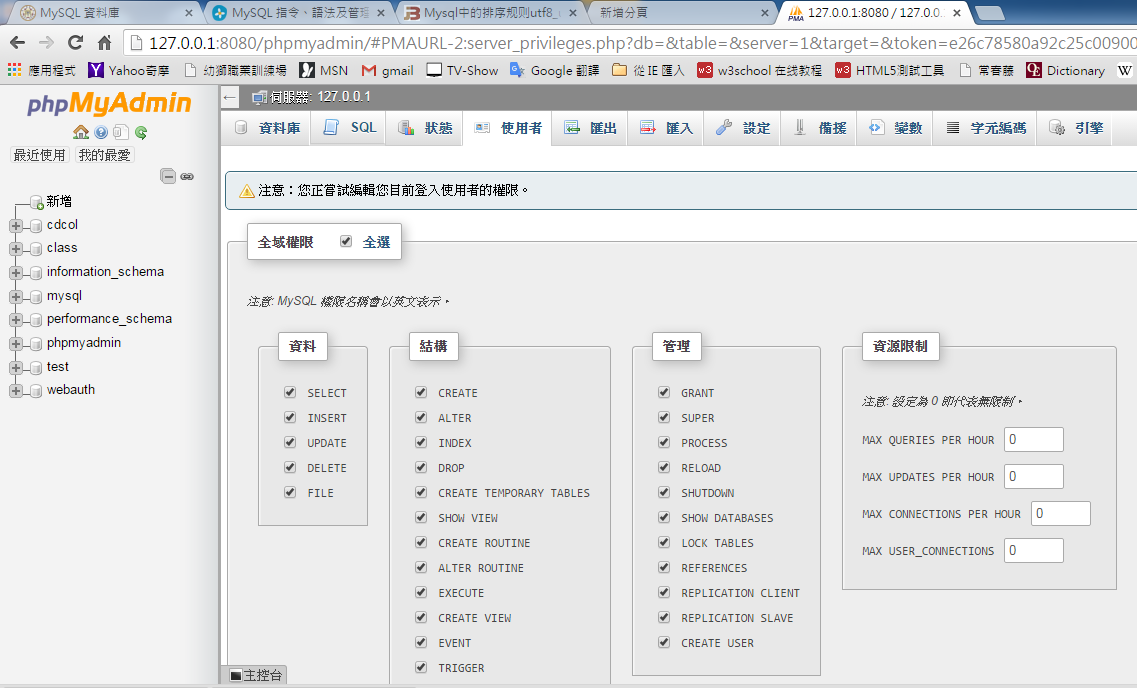Open the HTML5測試工具 bookmark
1137x688 pixels.
tap(890, 70)
